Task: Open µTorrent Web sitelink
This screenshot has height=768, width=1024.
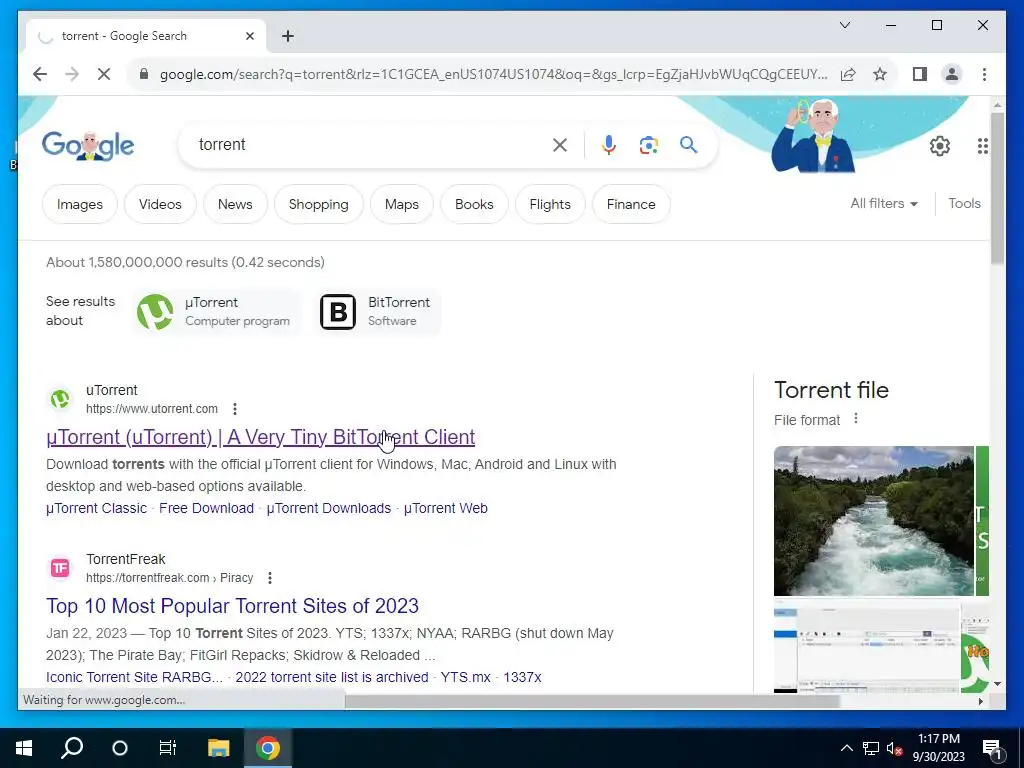Action: [x=445, y=508]
